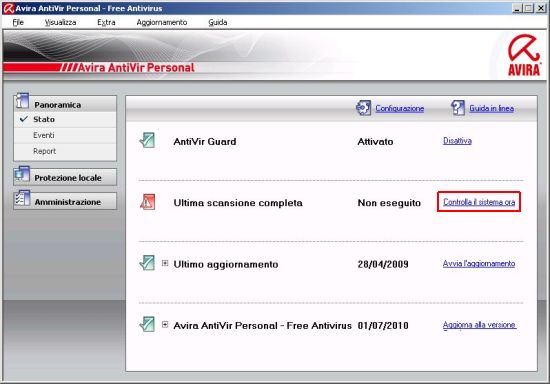550x384 pixels.
Task: Click the 28/04/2009 update date
Action: point(383,264)
